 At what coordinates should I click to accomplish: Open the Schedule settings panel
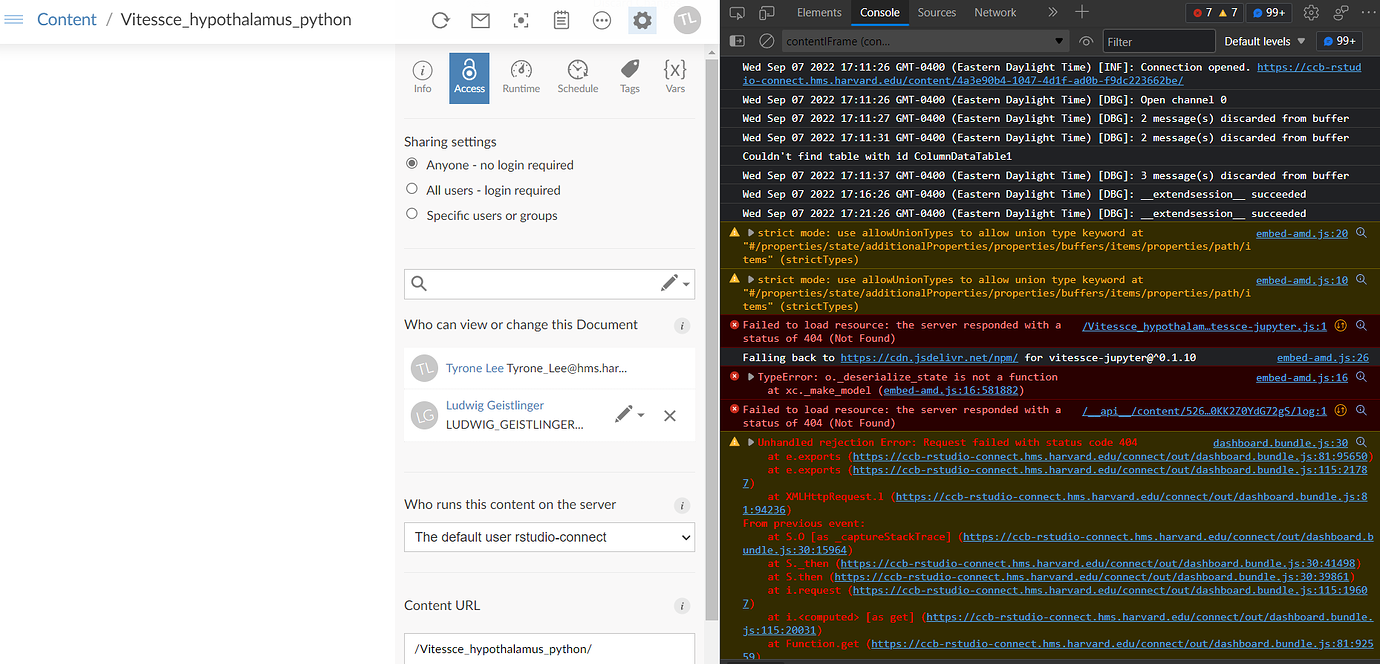coord(577,77)
